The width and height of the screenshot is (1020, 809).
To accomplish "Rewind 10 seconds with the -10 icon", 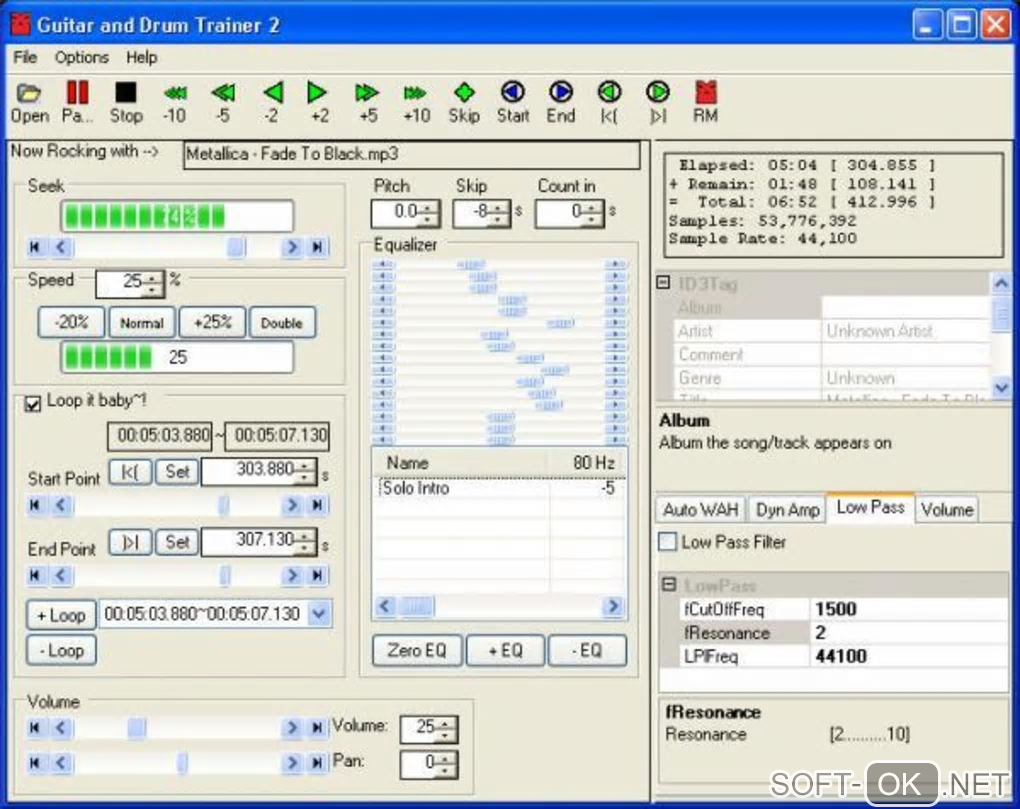I will 174,102.
